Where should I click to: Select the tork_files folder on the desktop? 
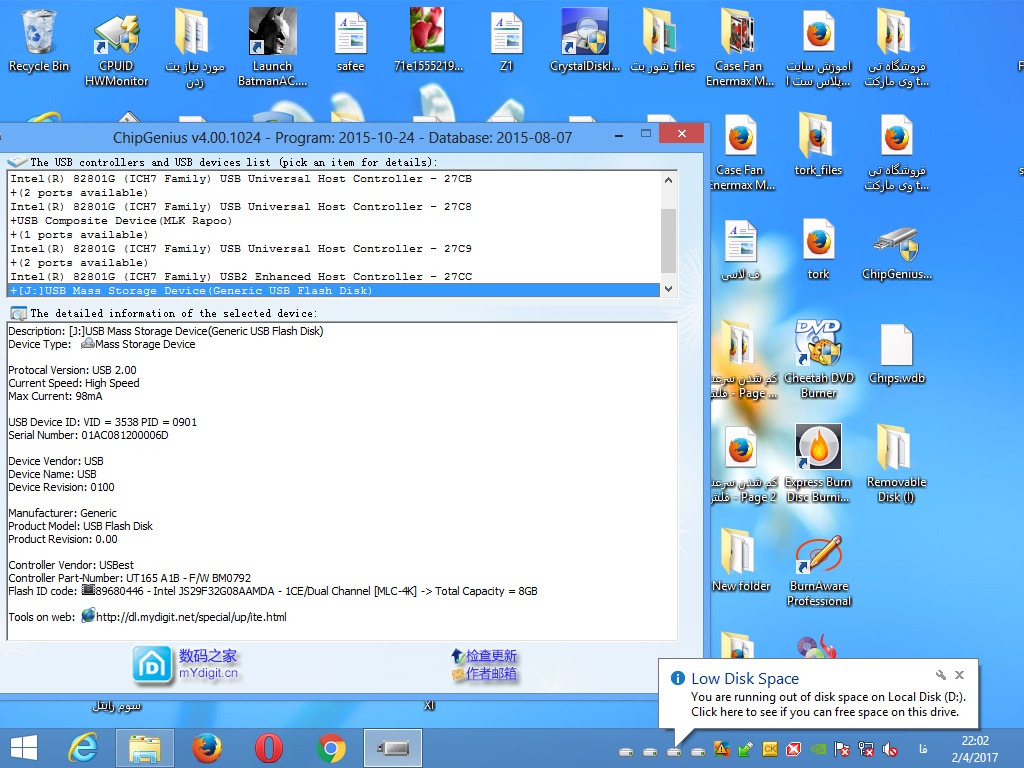(x=818, y=145)
